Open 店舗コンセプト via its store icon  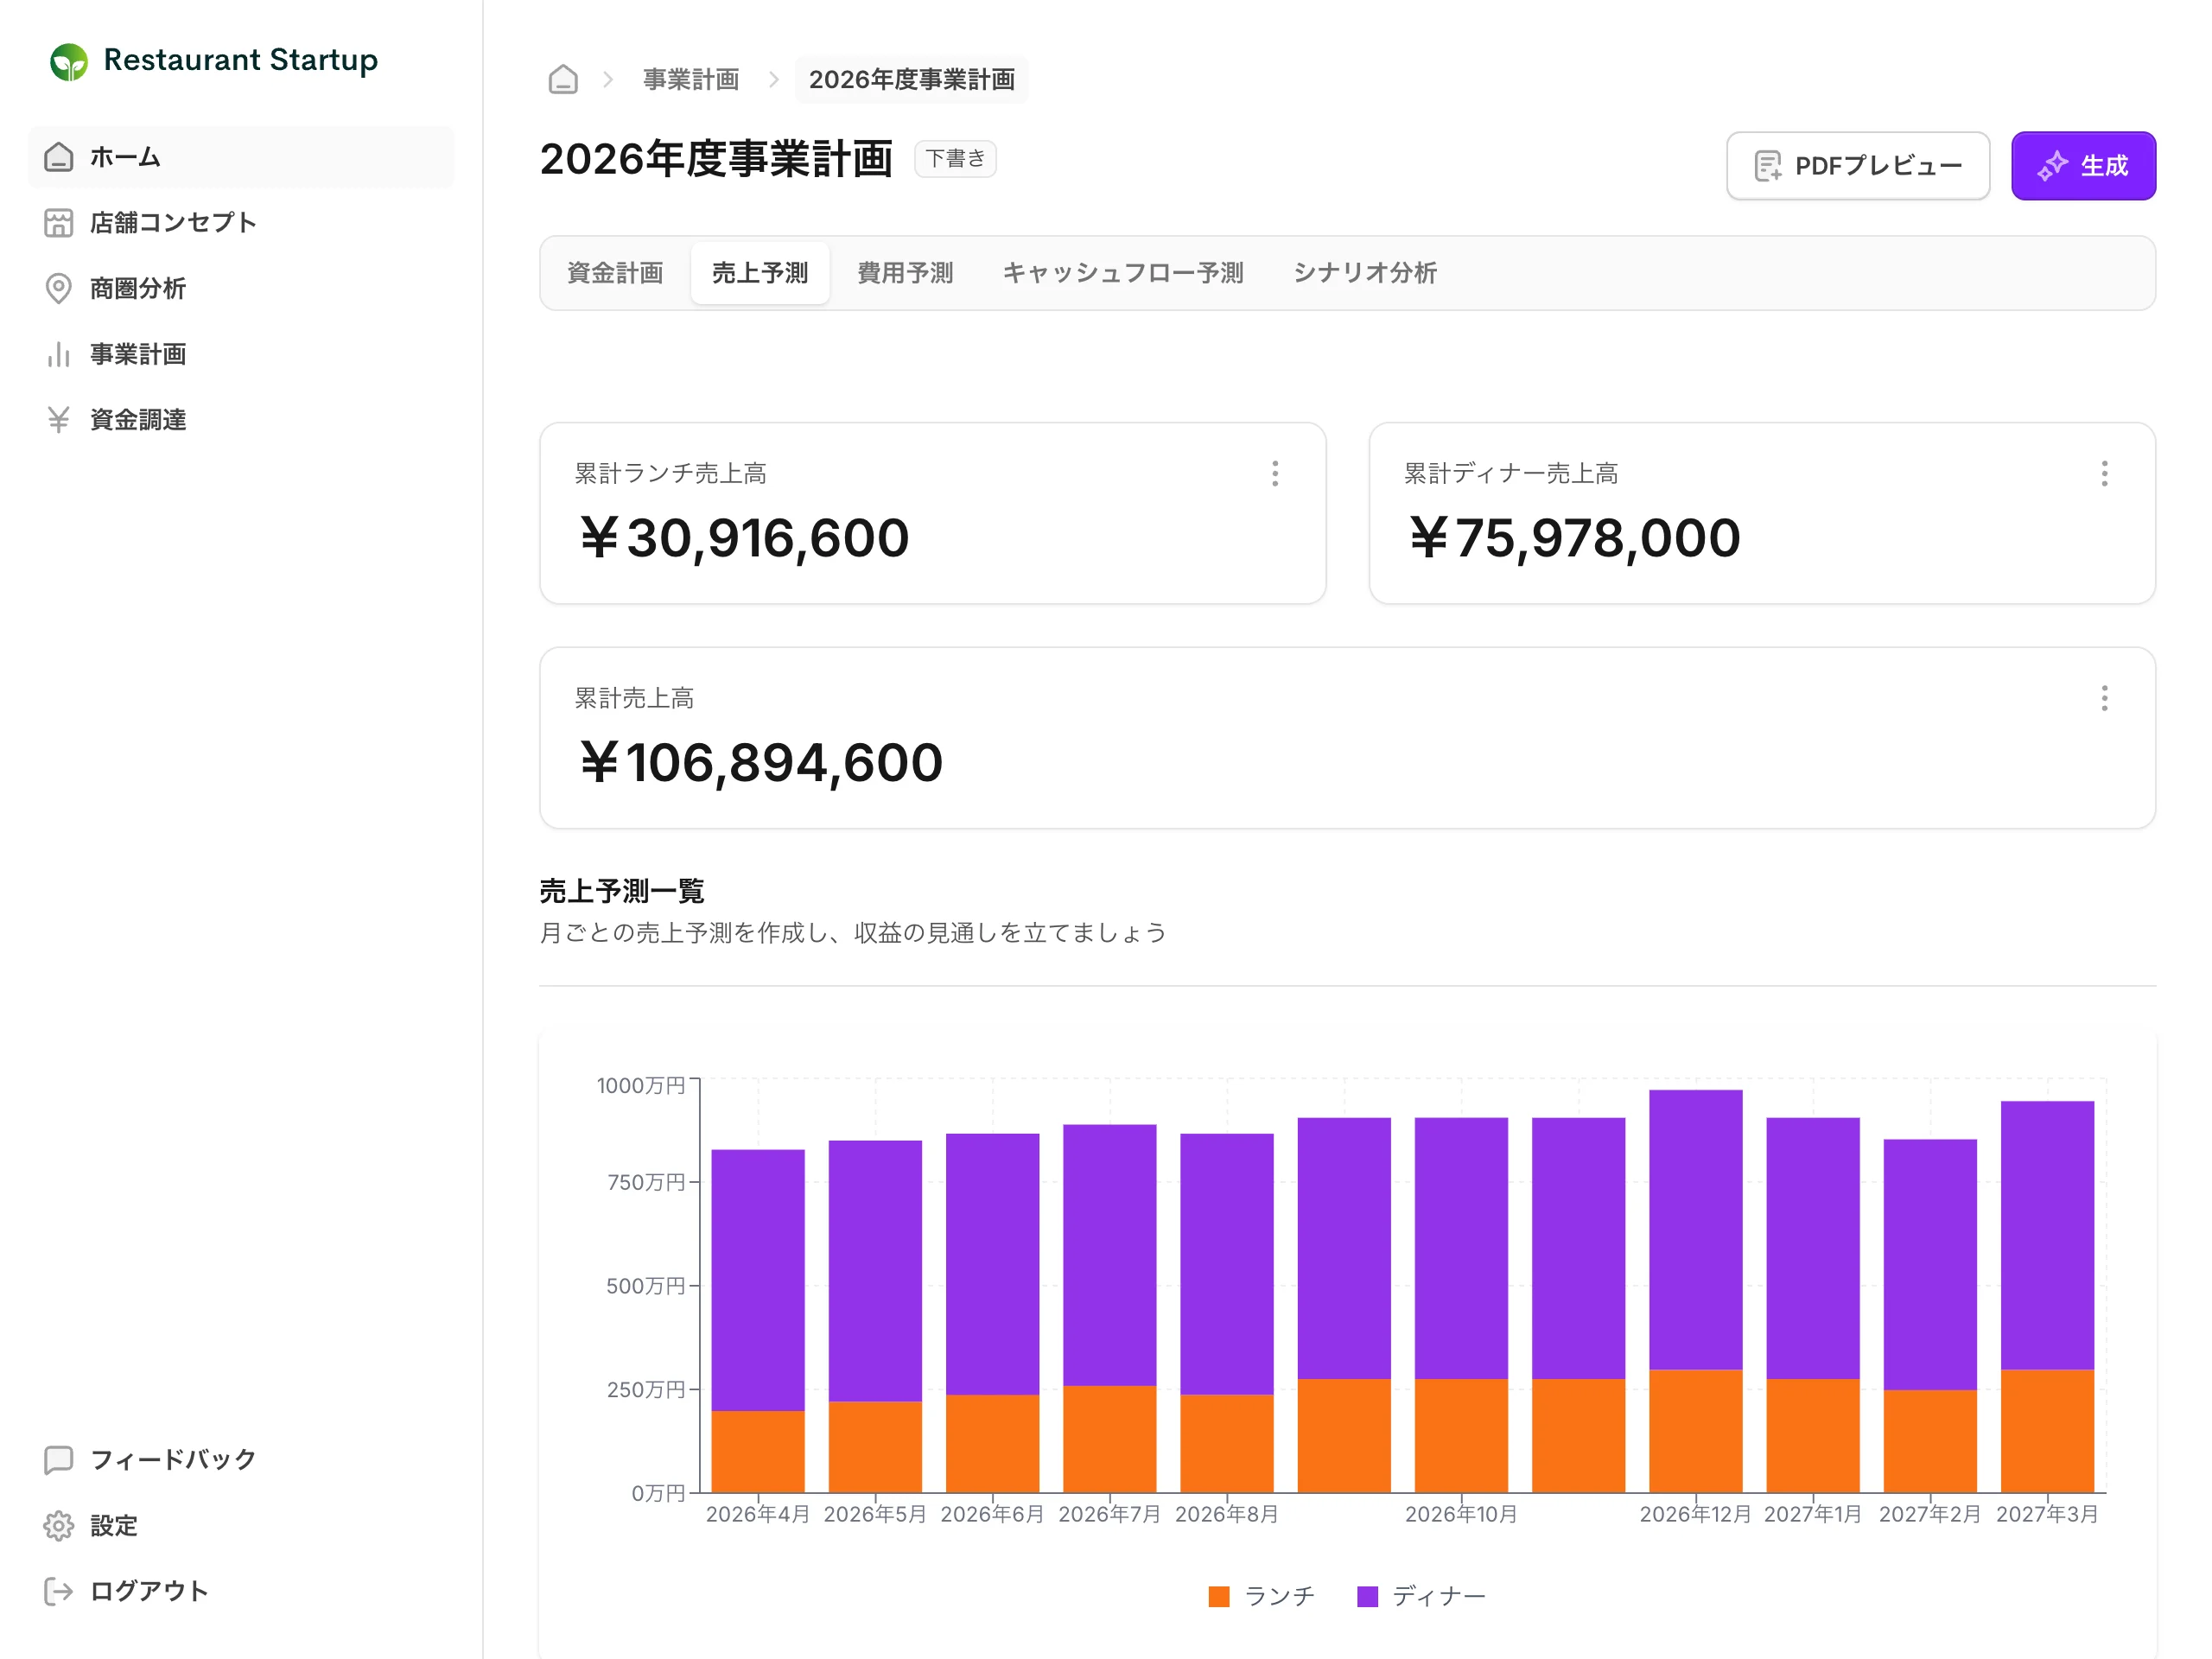(59, 223)
